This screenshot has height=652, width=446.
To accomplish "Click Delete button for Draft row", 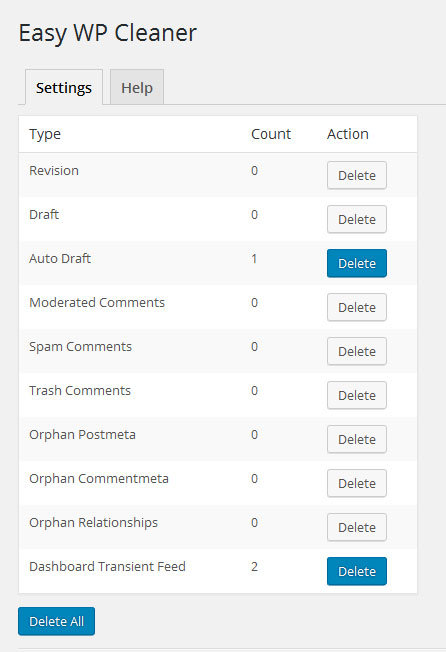I will pos(357,219).
